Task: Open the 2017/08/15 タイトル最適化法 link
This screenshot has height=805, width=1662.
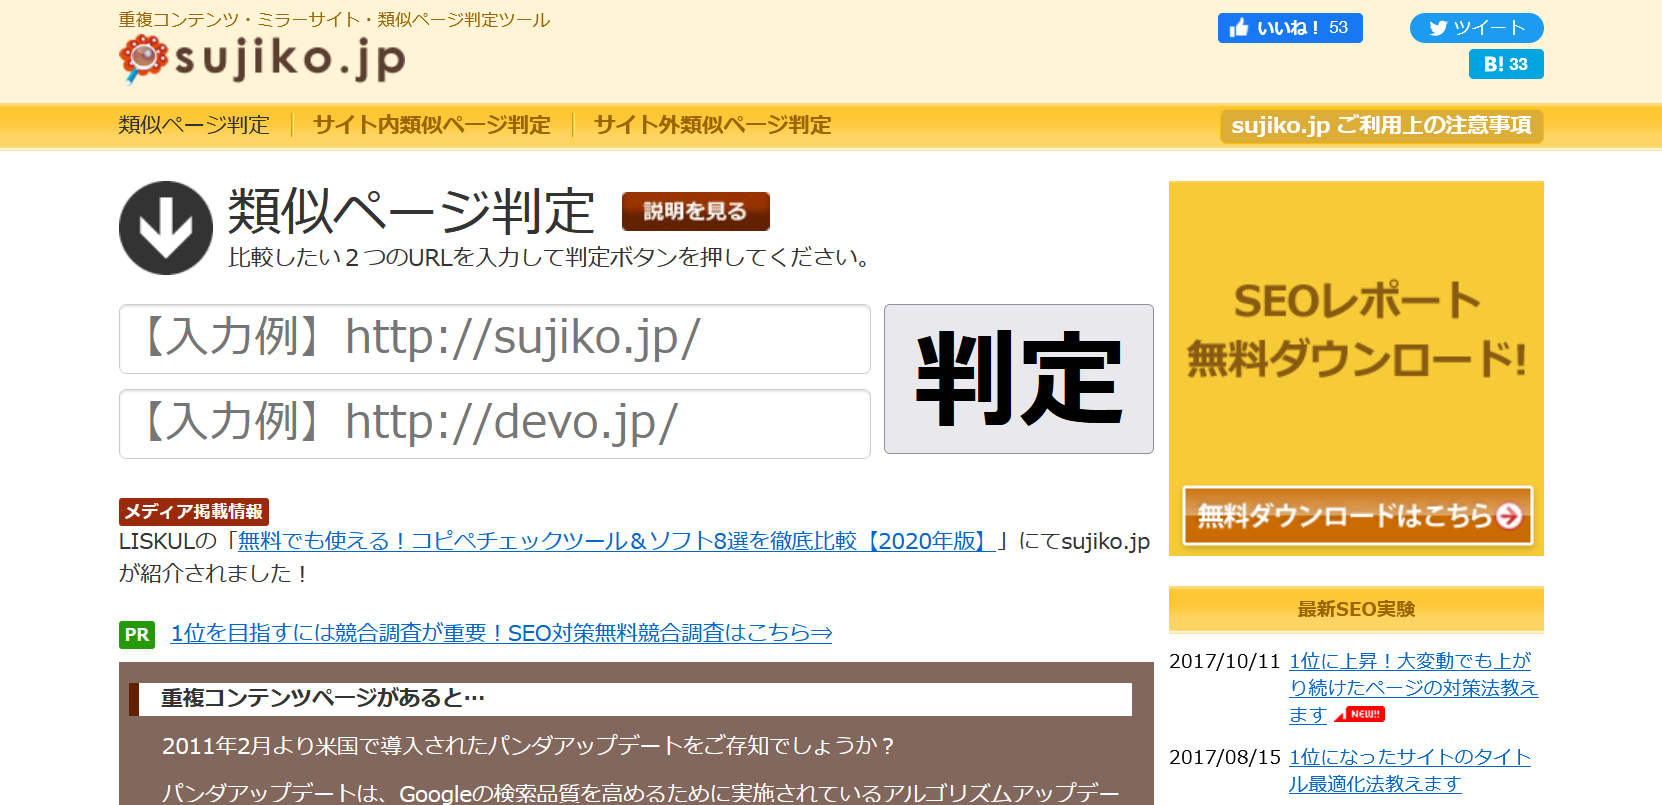Action: point(1410,771)
